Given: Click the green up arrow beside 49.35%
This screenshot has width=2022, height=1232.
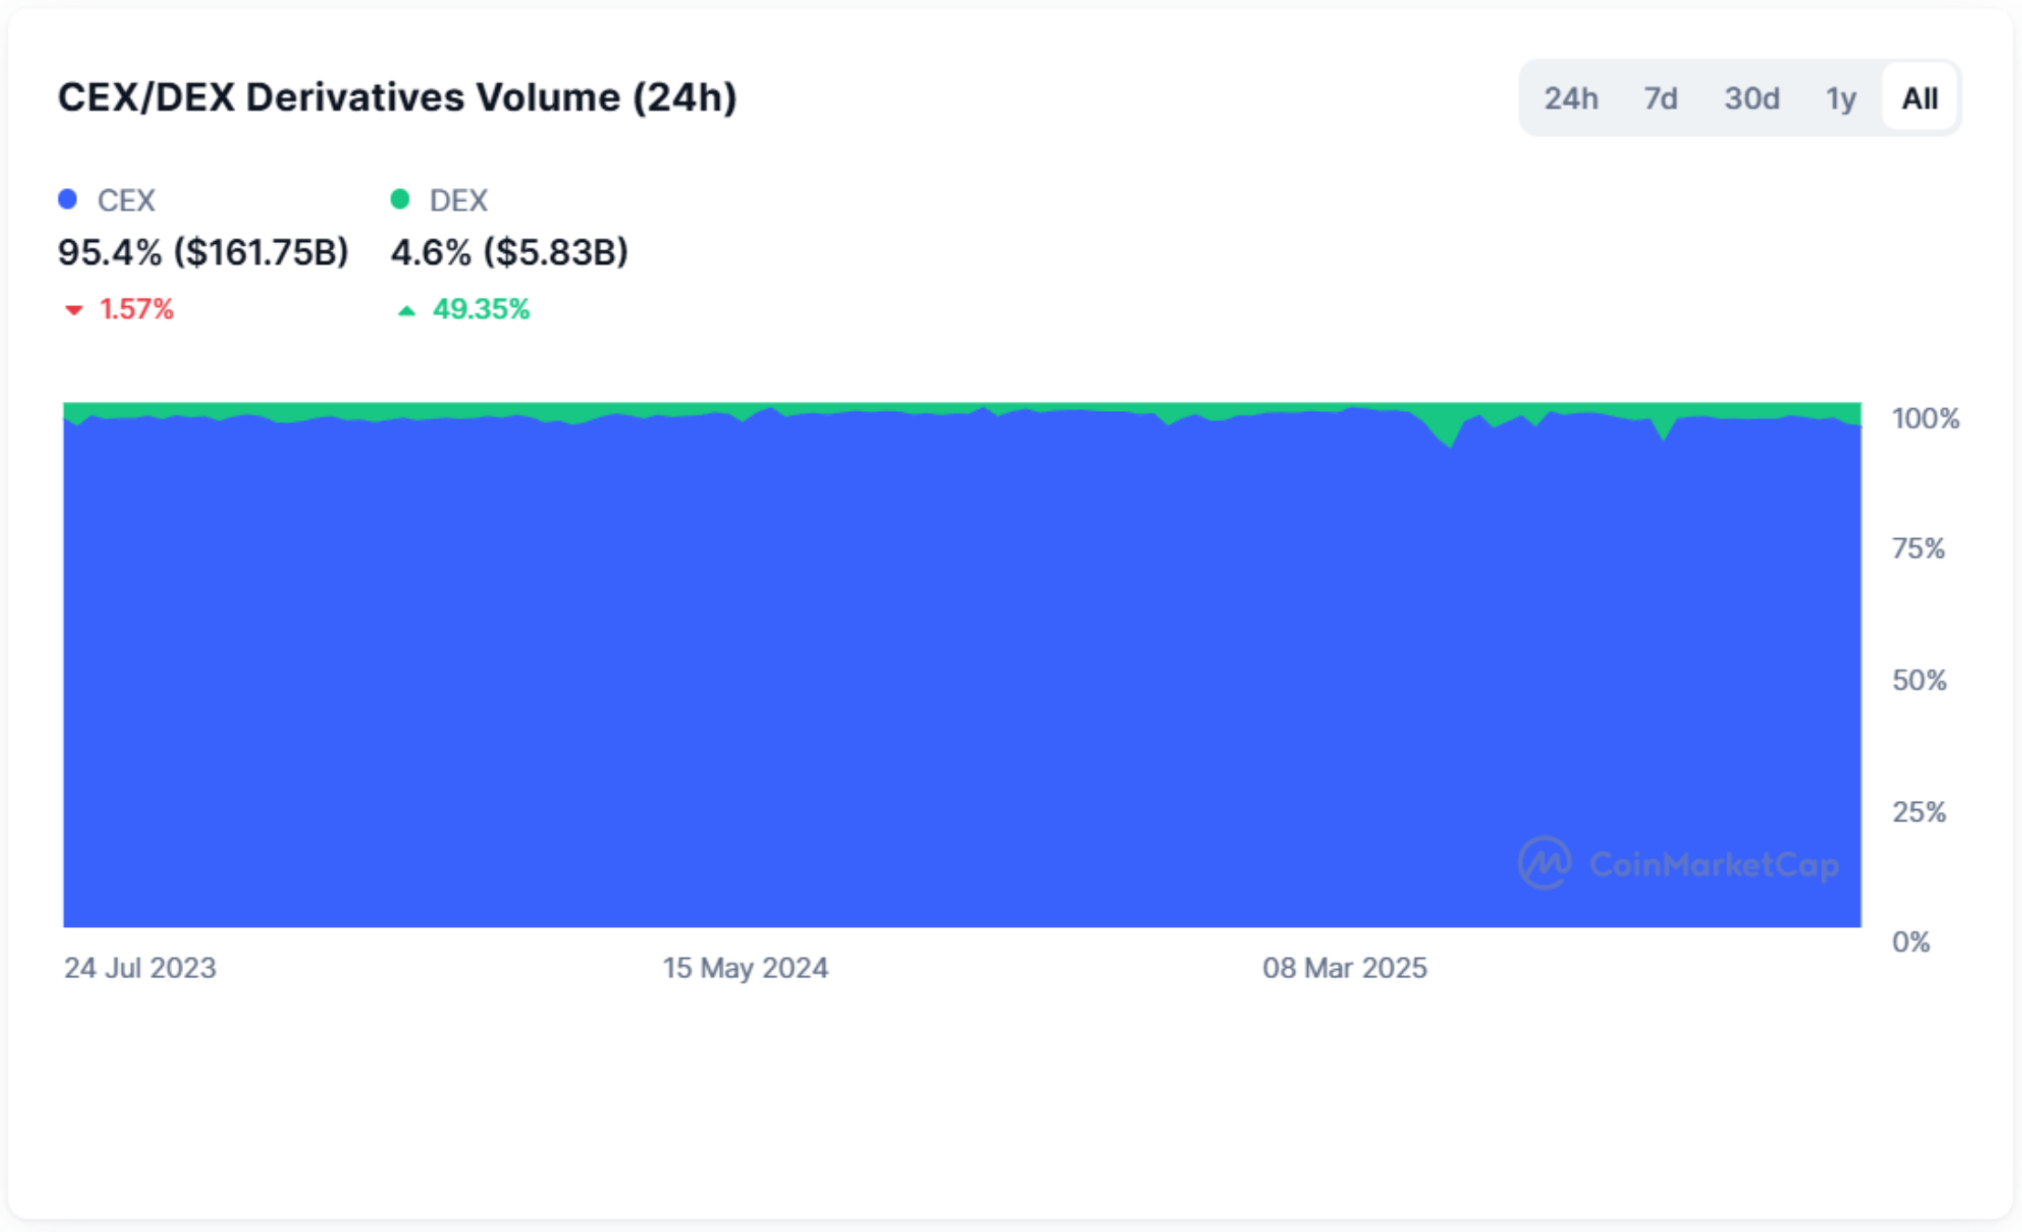Looking at the screenshot, I should 406,310.
